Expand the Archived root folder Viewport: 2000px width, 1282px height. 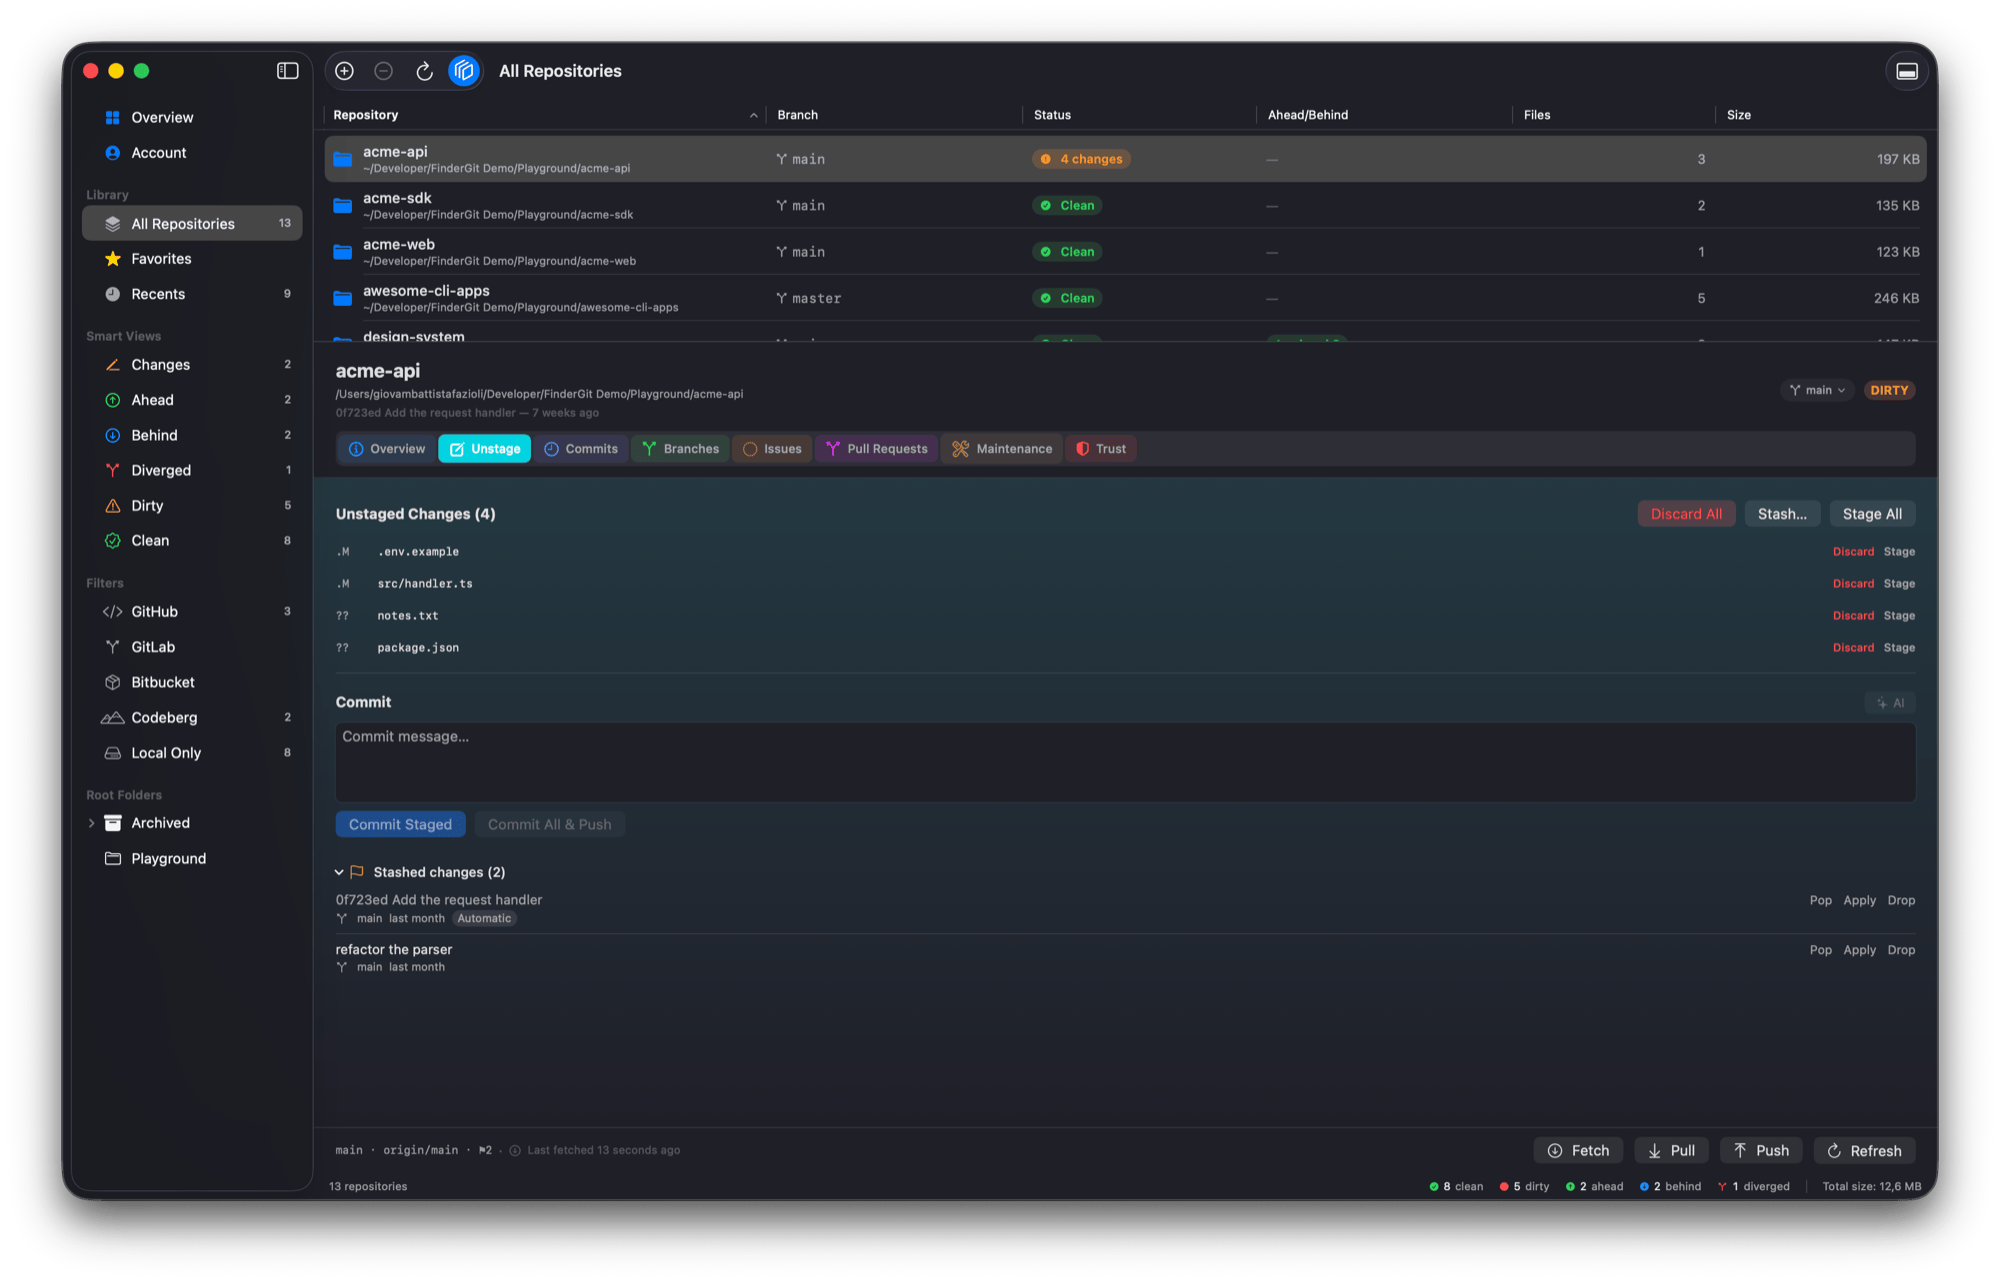91,823
